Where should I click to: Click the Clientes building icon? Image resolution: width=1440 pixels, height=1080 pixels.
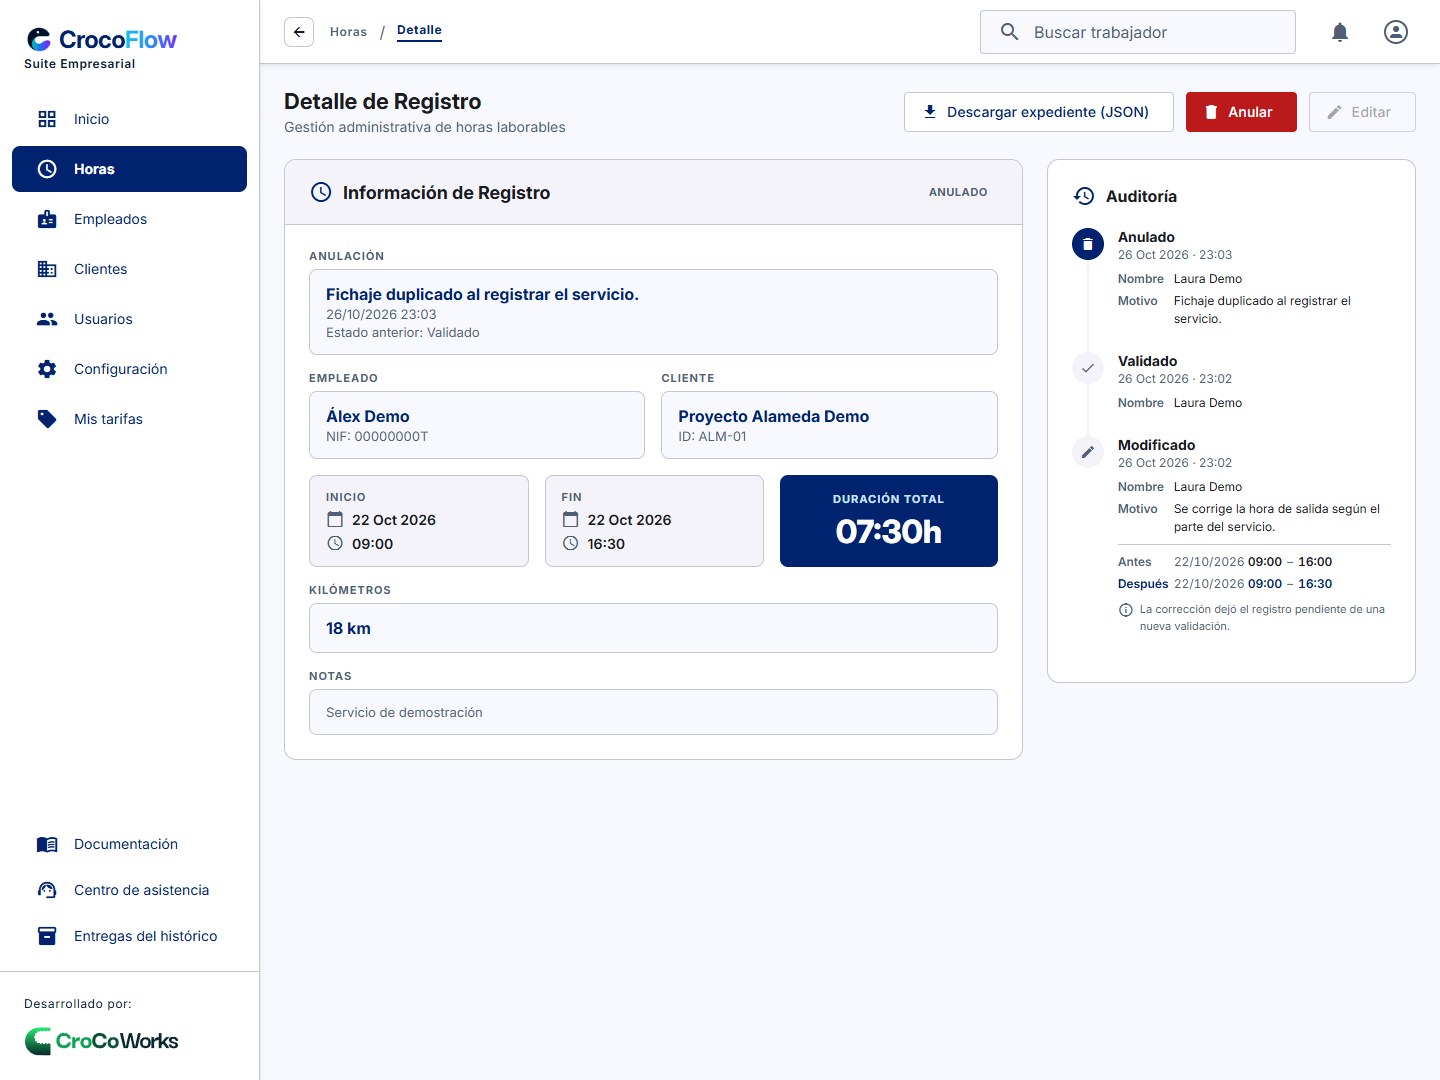pyautogui.click(x=47, y=269)
